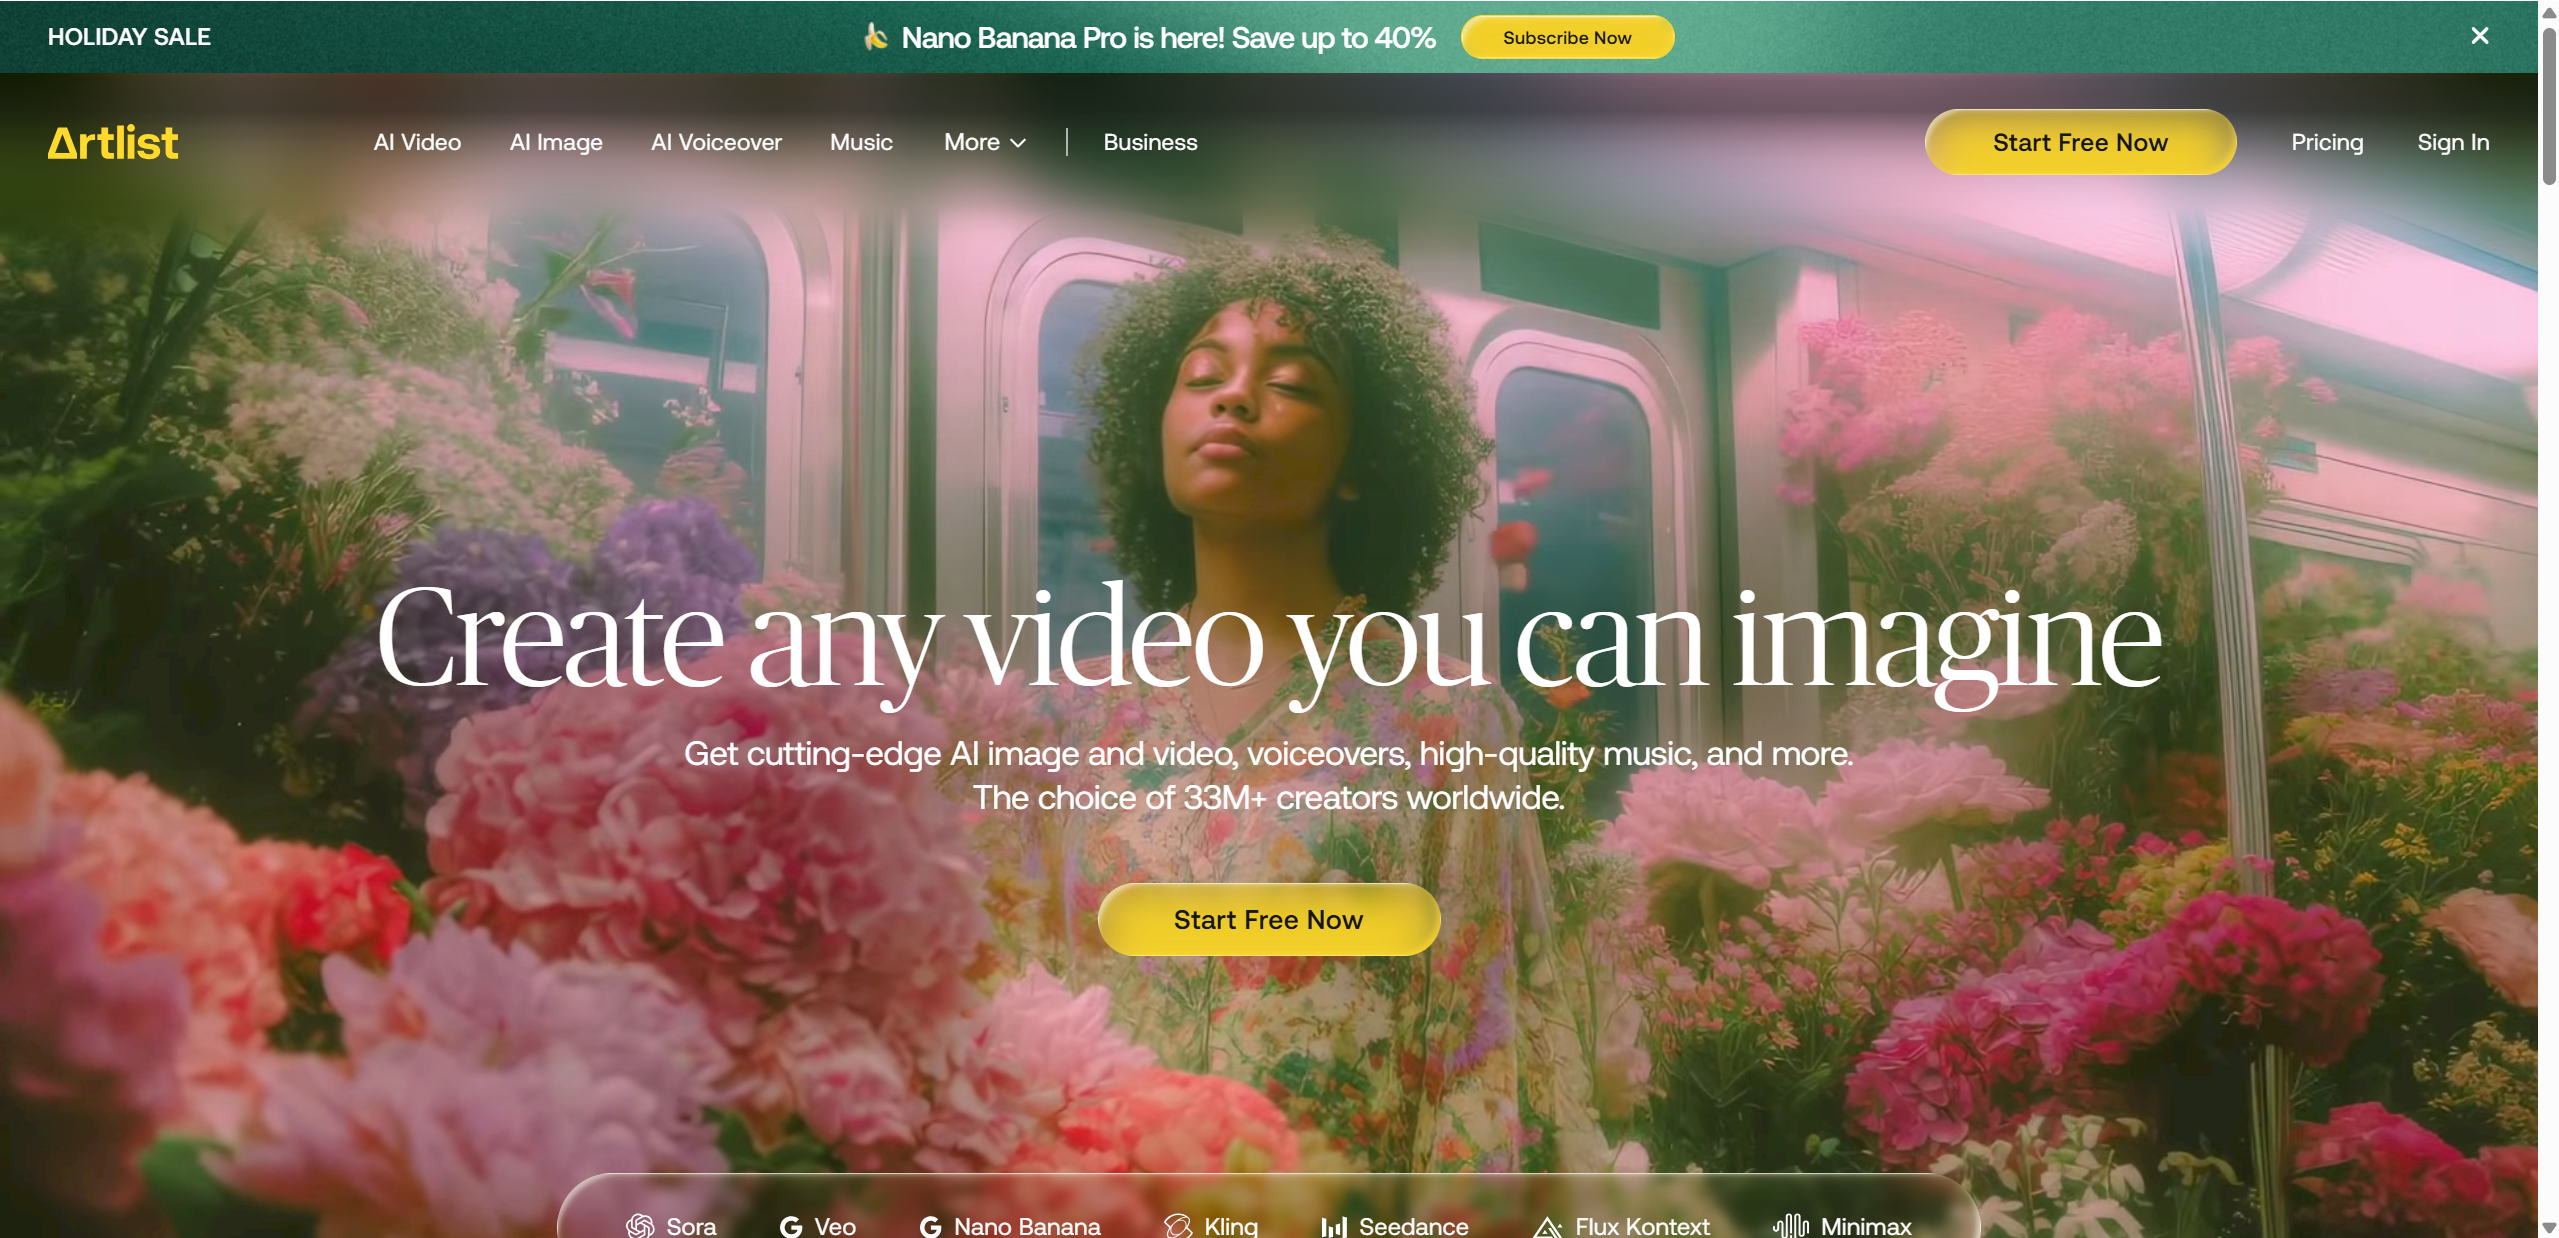Open the Pricing link
The width and height of the screenshot is (2559, 1238).
point(2327,142)
